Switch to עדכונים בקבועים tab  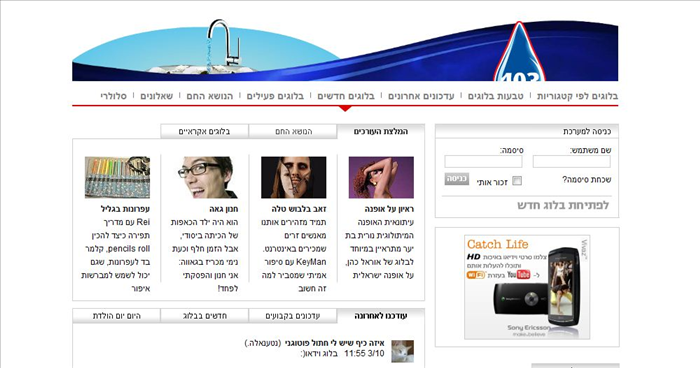tap(293, 316)
